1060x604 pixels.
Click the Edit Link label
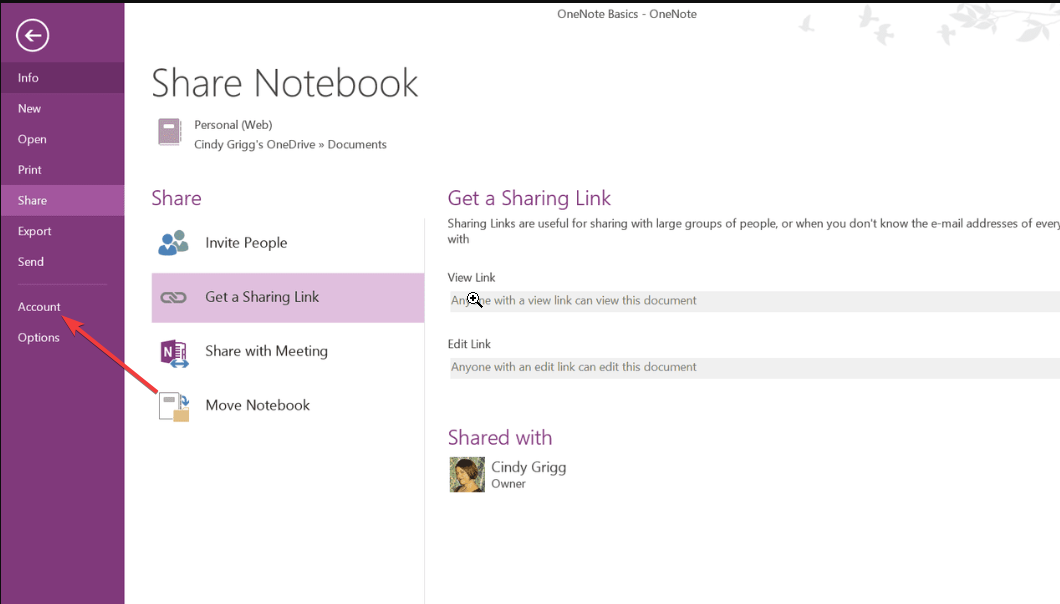(469, 344)
